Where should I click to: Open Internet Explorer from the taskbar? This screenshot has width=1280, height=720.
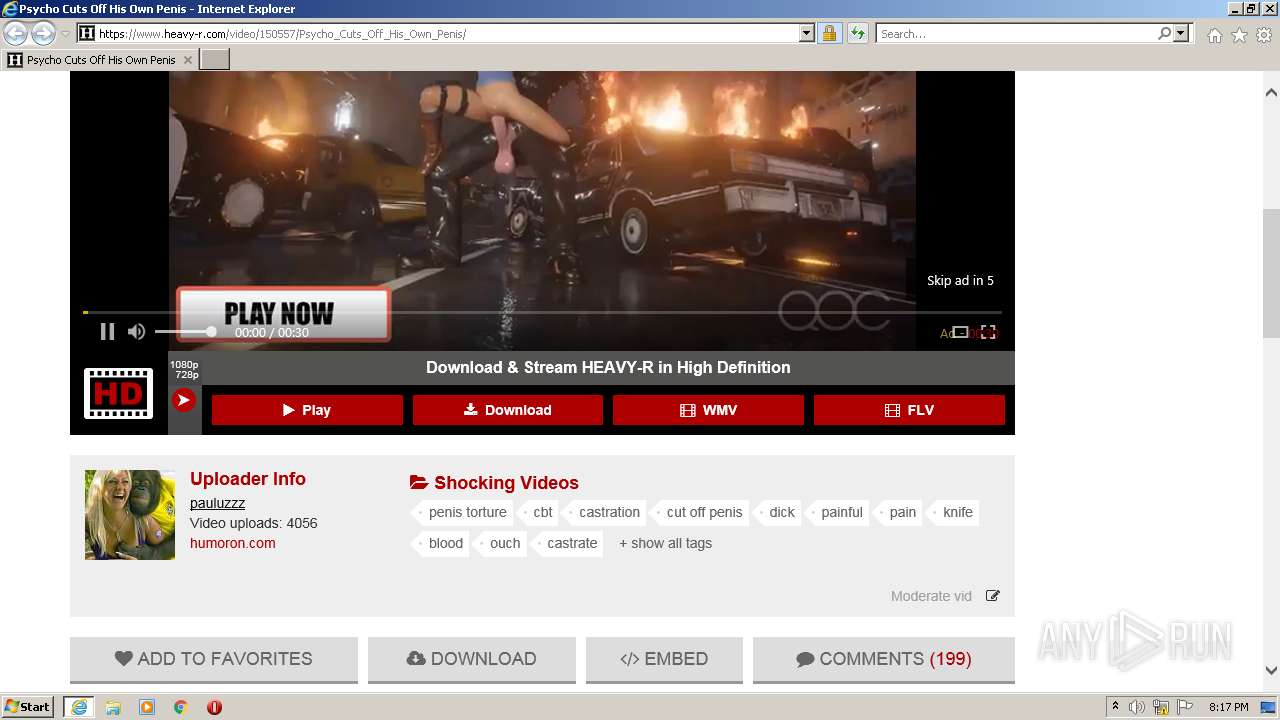click(x=78, y=707)
